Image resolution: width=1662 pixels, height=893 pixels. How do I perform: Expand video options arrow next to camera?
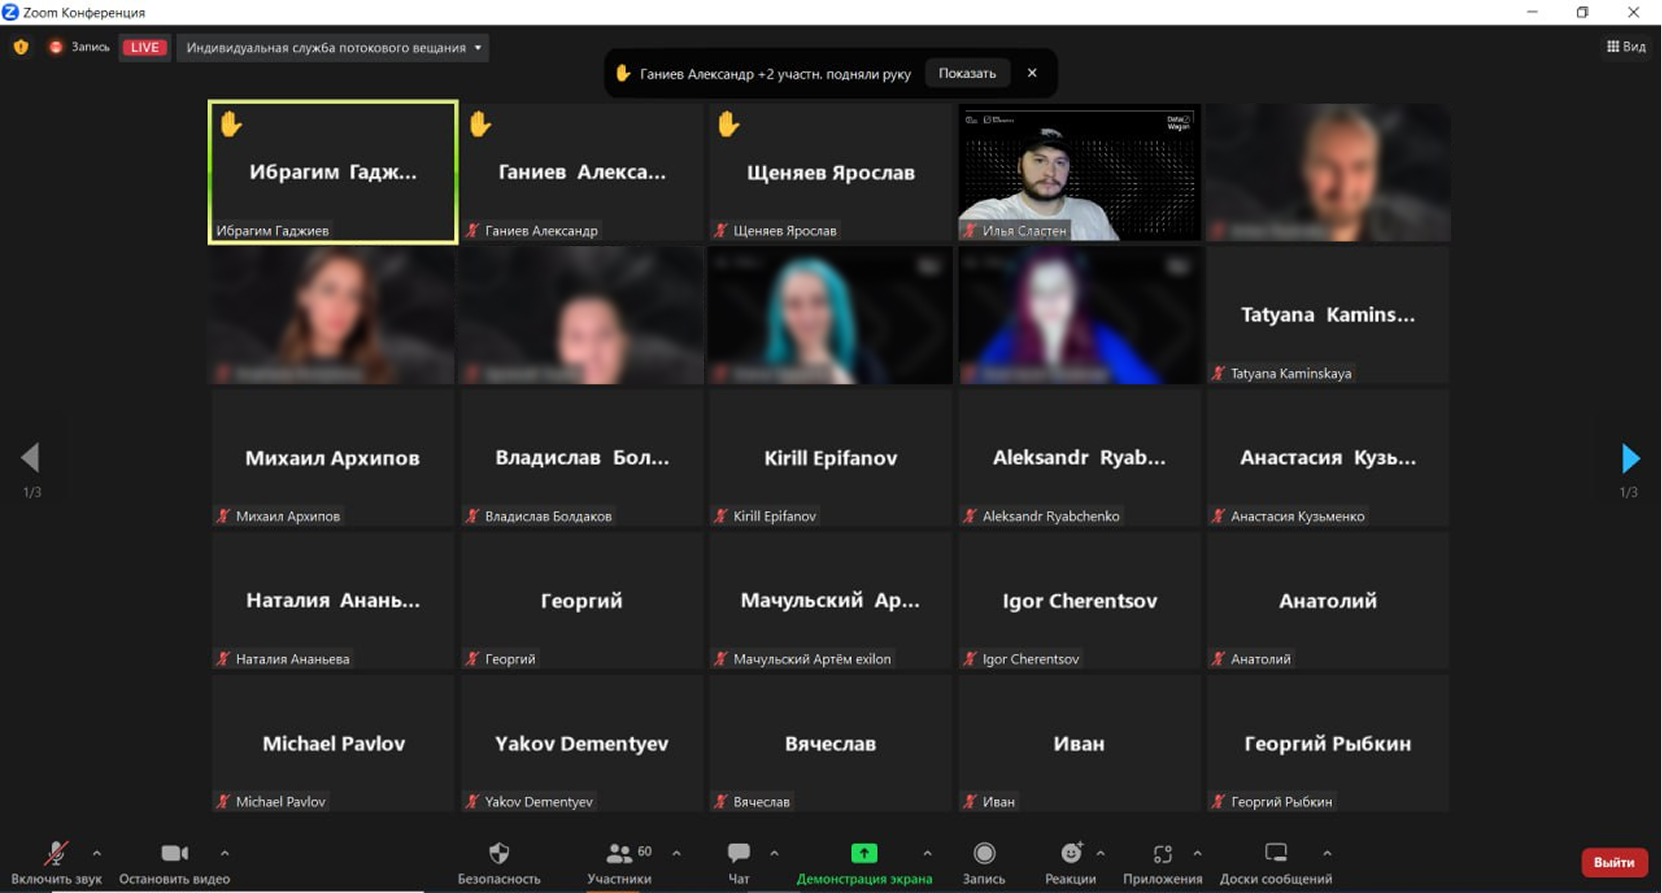click(224, 853)
